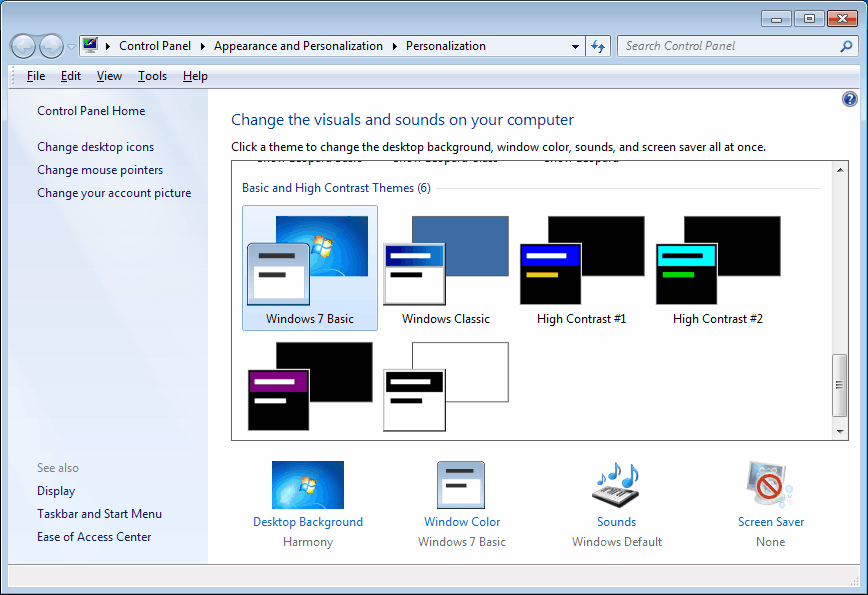
Task: Select the purple-titled High Contrast Black theme
Action: pyautogui.click(x=310, y=386)
